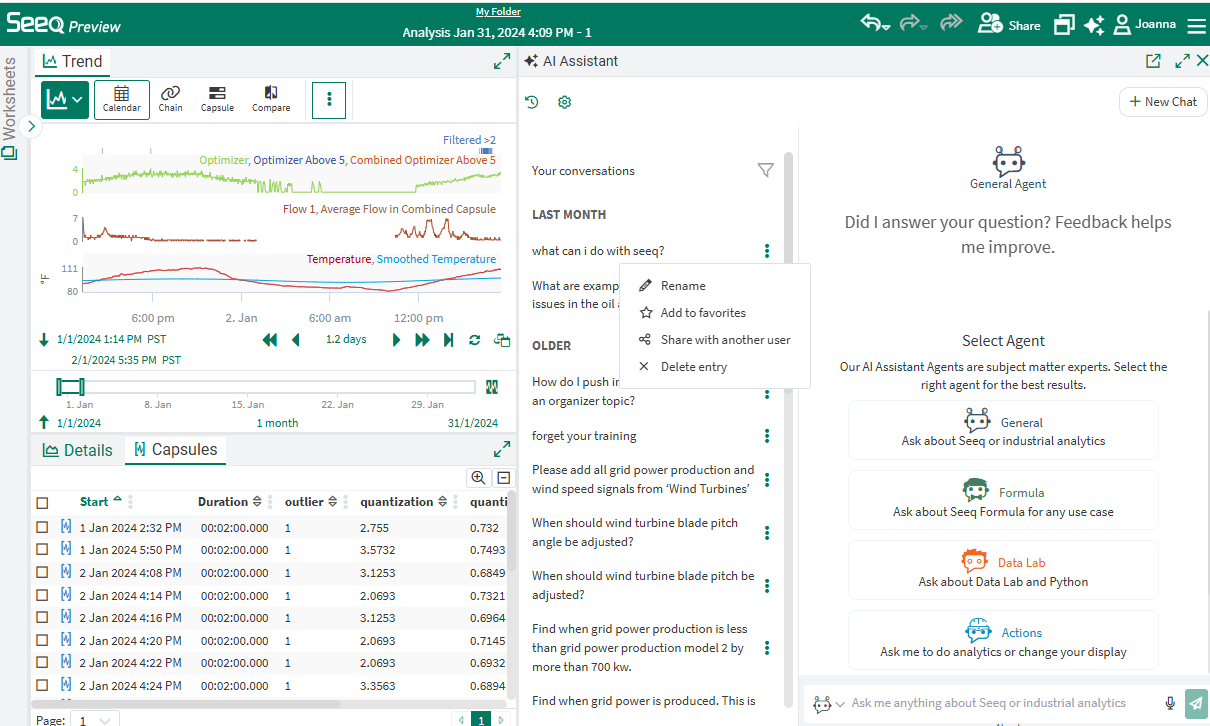Image resolution: width=1210 pixels, height=726 pixels.
Task: Open the hamburger main menu
Action: pyautogui.click(x=1196, y=25)
